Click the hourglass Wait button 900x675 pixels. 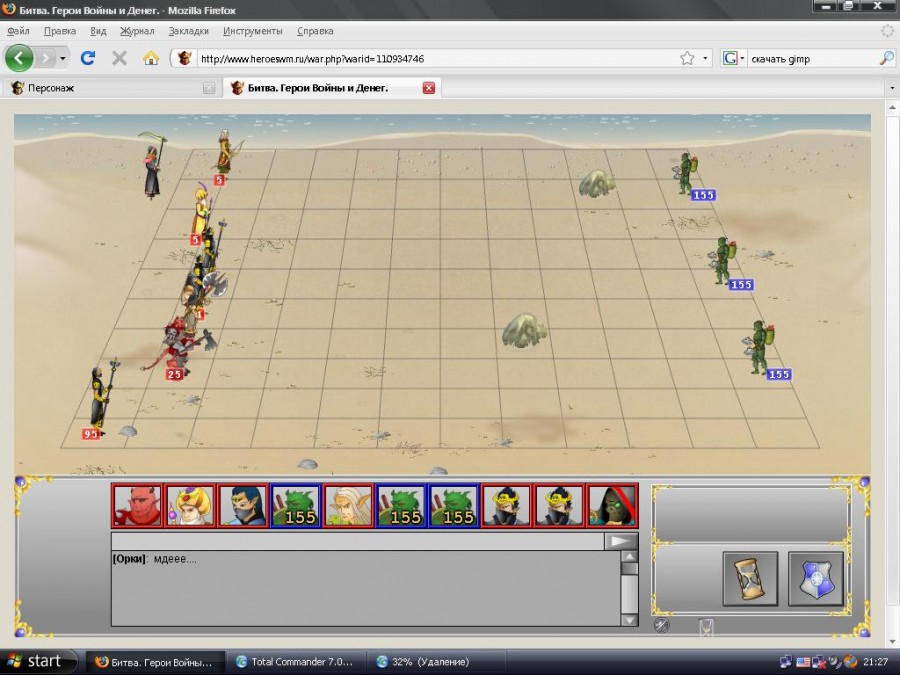[x=750, y=579]
